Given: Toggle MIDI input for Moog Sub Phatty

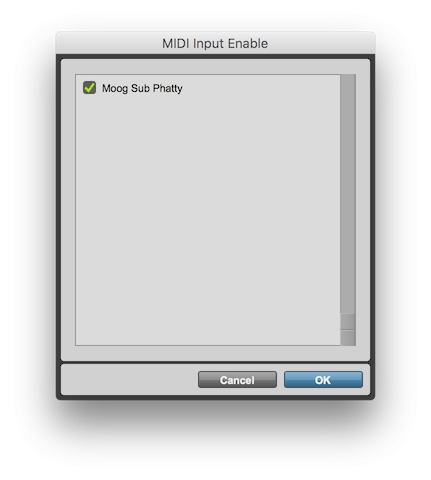Looking at the screenshot, I should coord(89,88).
